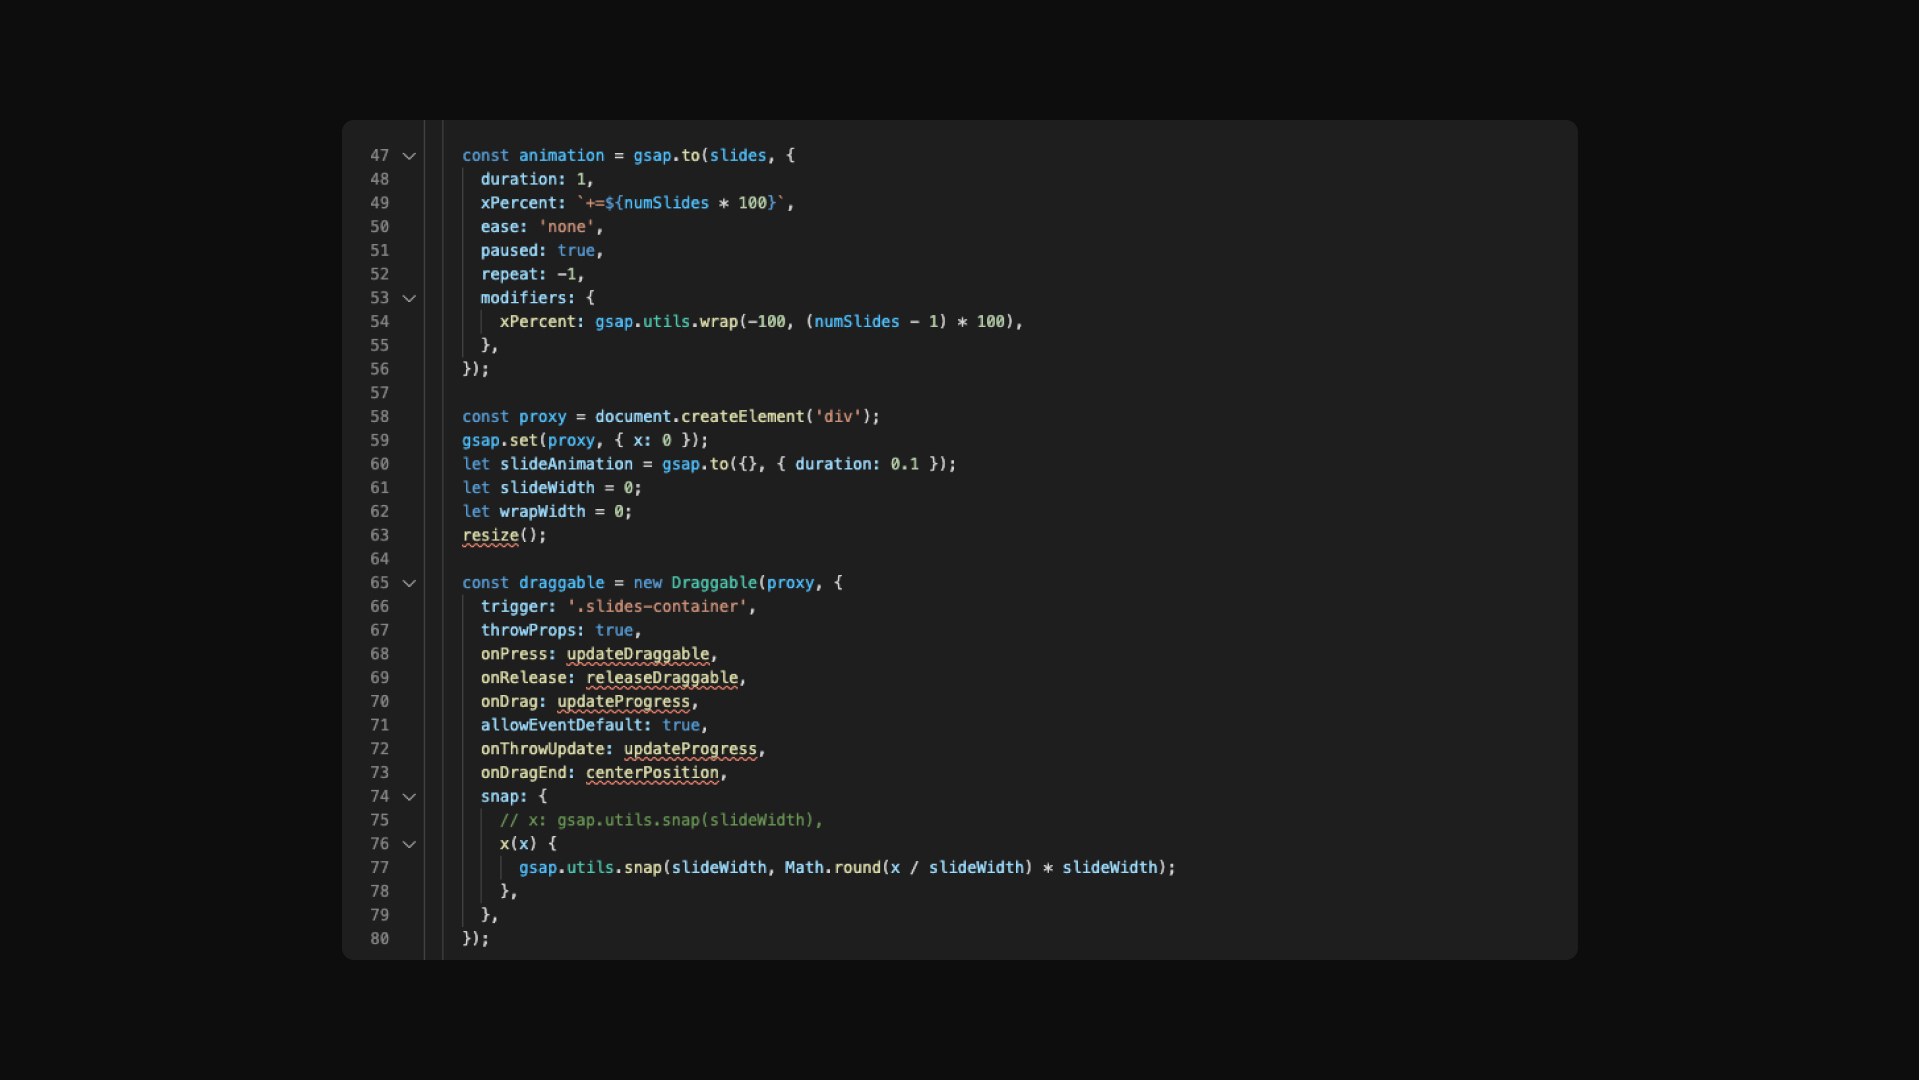Click the releaseDraggable reference
Viewport: 1920px width, 1080px height.
click(662, 678)
